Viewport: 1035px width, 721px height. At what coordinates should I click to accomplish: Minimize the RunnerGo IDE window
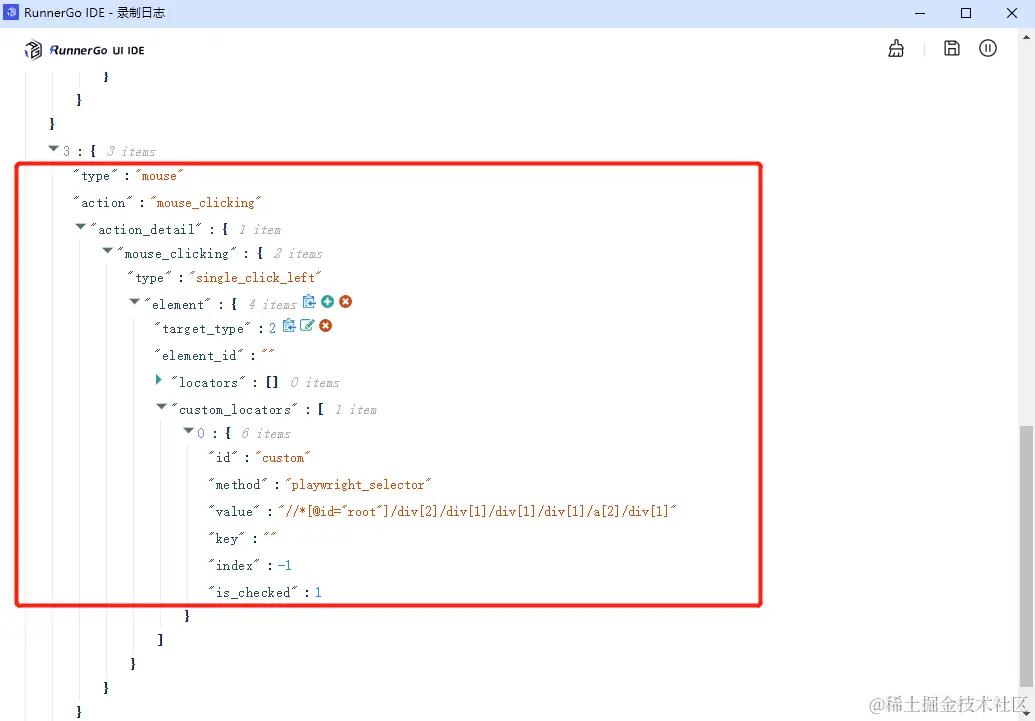(920, 13)
